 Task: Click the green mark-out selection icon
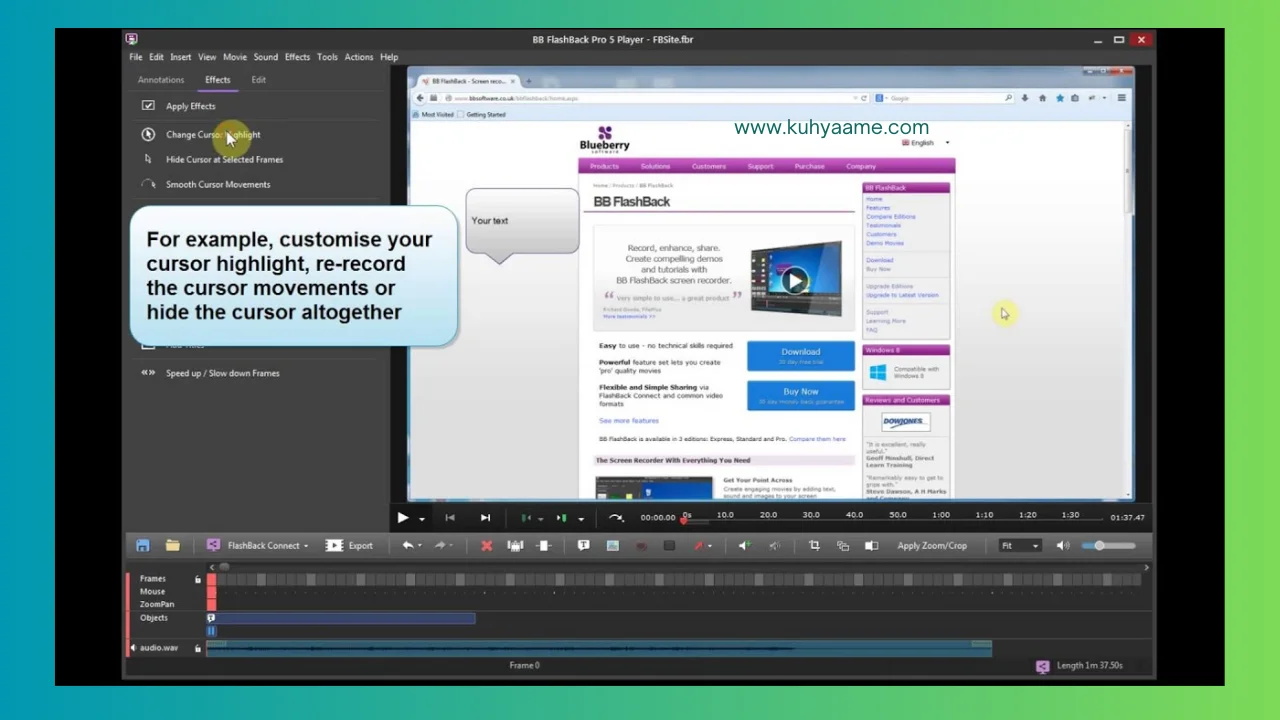[x=562, y=517]
